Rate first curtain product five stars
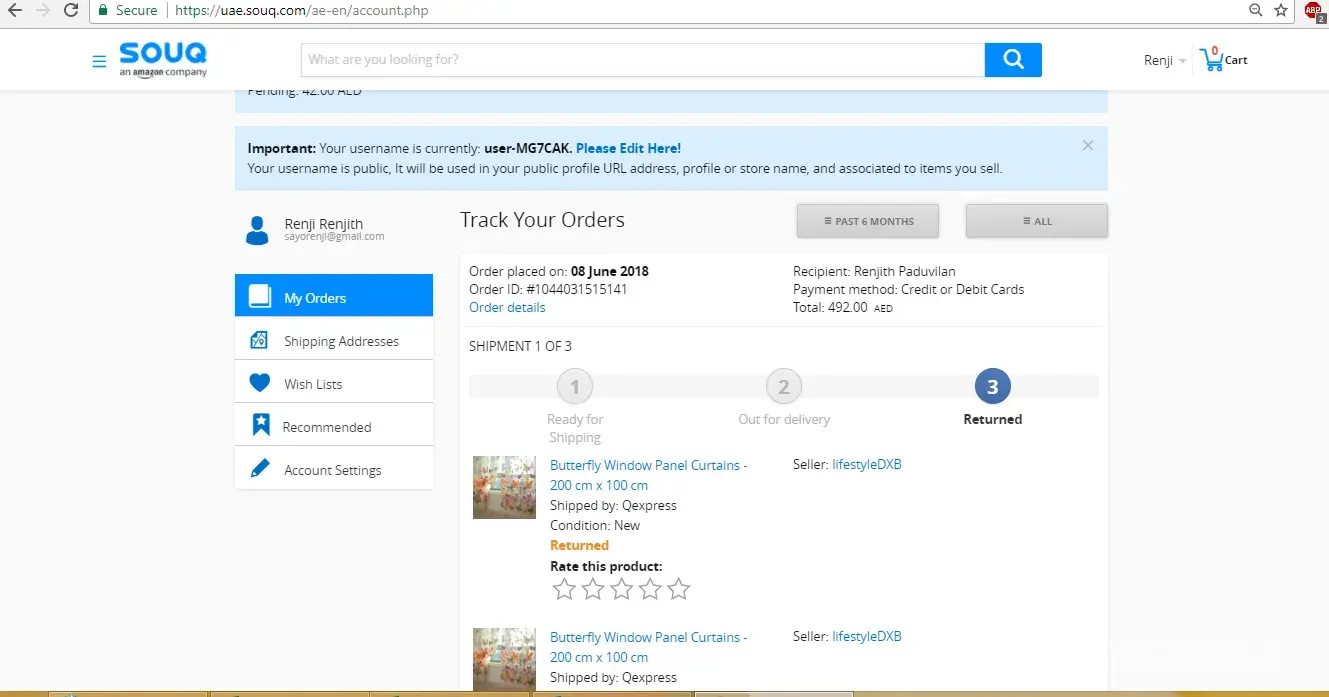The image size is (1329, 697). [x=679, y=589]
